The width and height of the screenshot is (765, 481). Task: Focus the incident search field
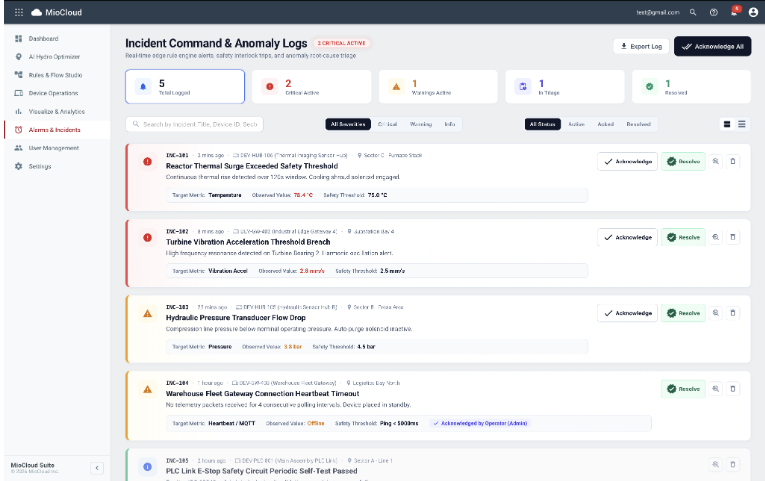point(195,124)
